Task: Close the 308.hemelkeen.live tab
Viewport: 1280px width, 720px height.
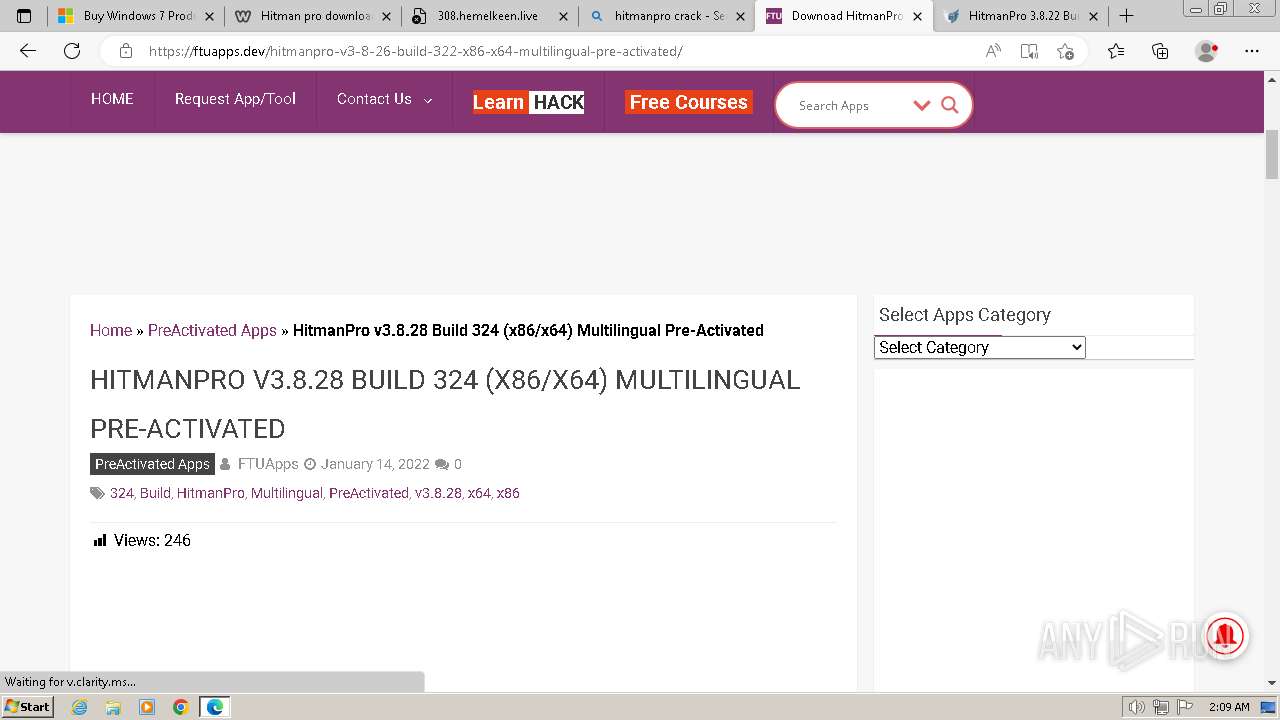Action: tap(563, 16)
